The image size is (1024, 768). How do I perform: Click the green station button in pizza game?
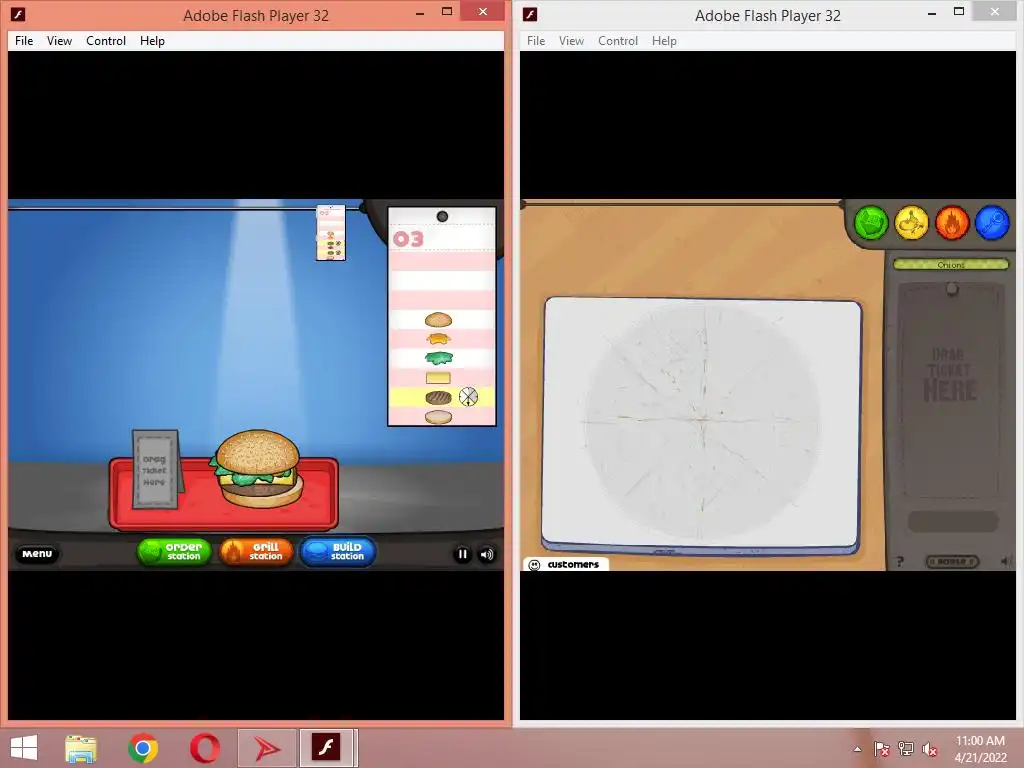coord(871,223)
